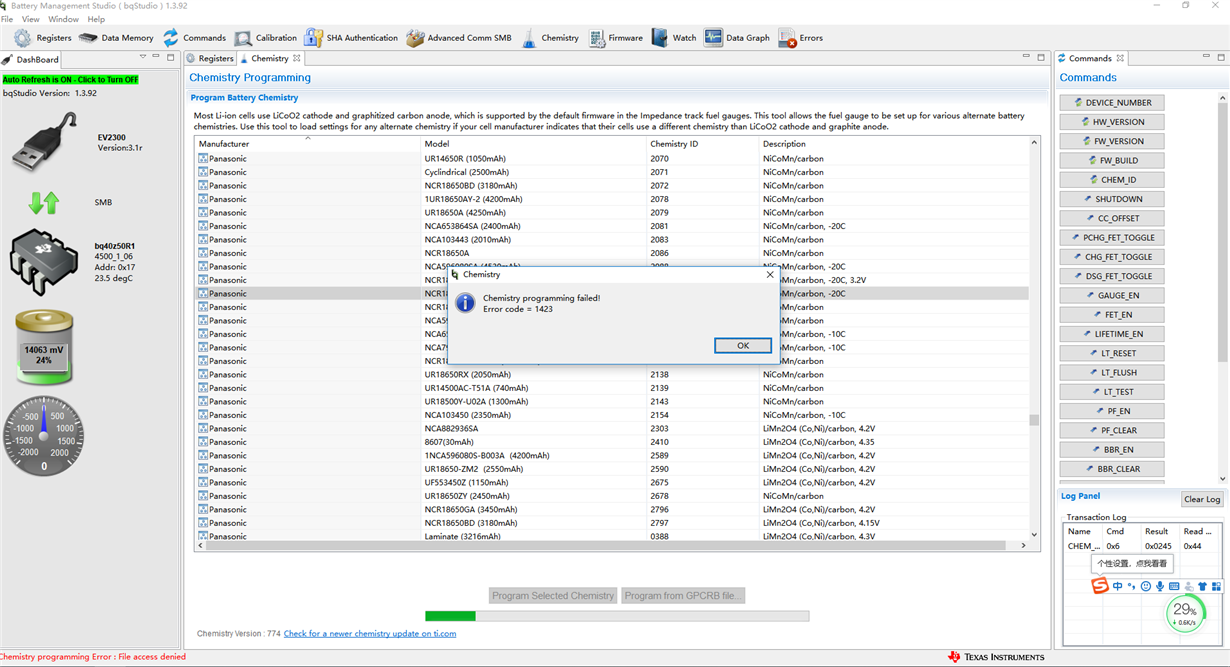Open the Data Graph toolbar icon
Screen dimensions: 1230x667
pyautogui.click(x=713, y=38)
